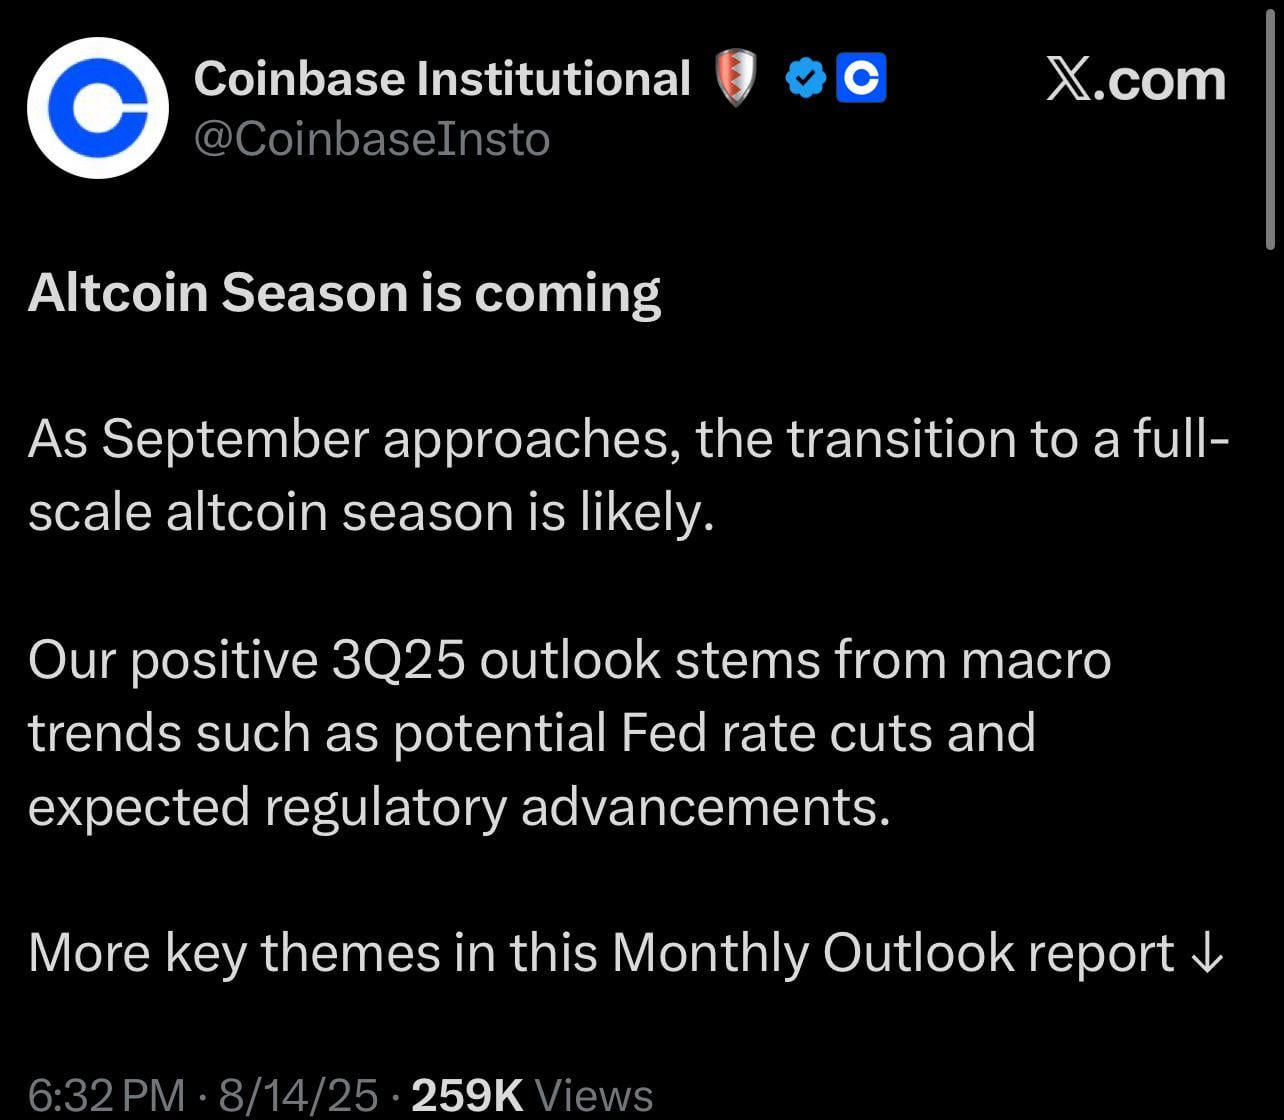
Task: Click the red shield badge beside the name
Action: 735,79
